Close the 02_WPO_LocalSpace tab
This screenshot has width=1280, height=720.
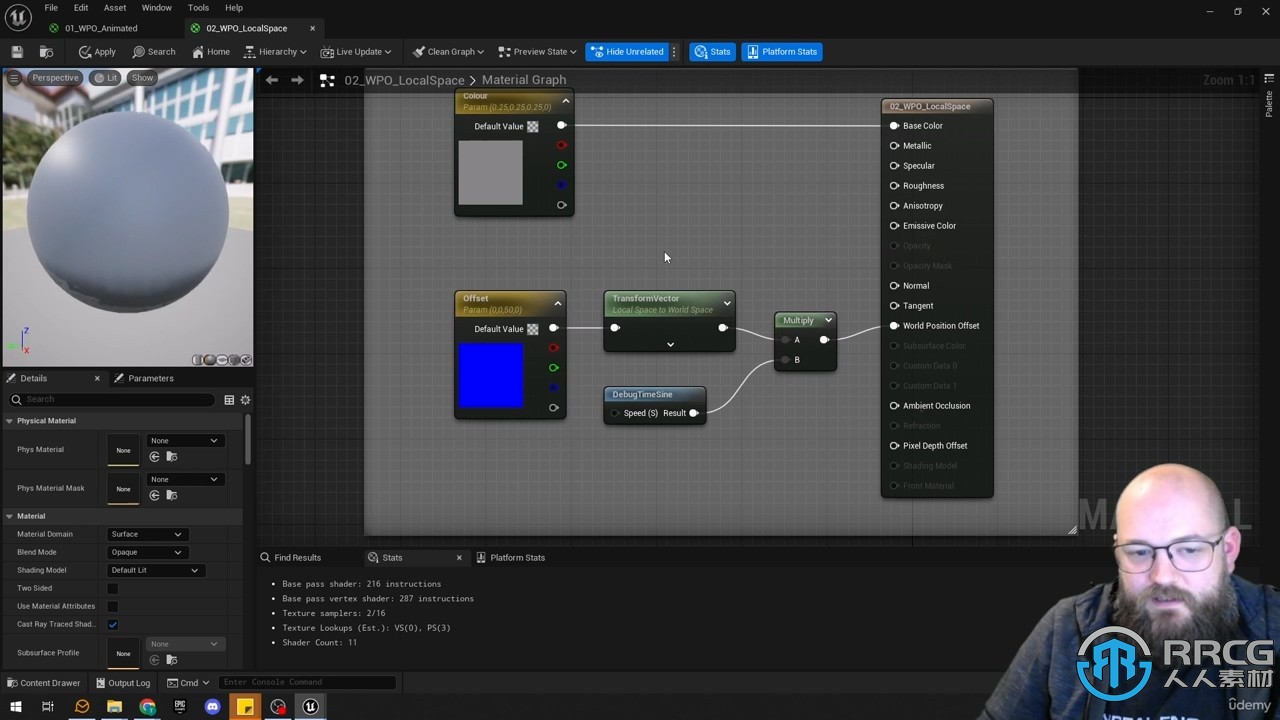312,28
